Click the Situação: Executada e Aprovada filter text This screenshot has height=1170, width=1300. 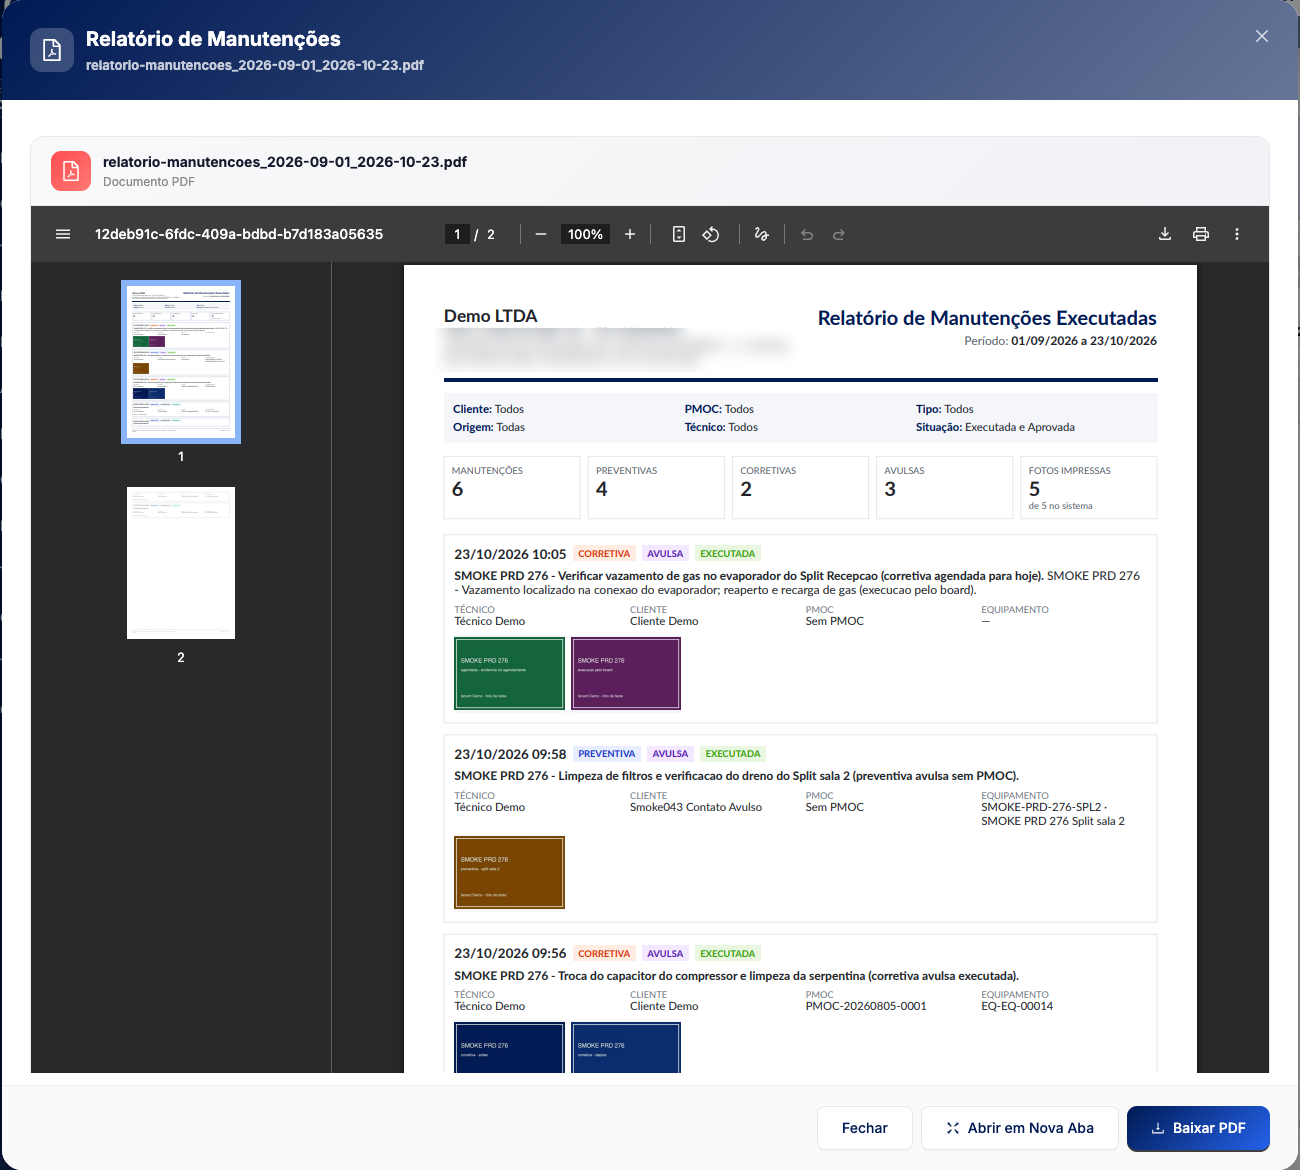pos(995,427)
